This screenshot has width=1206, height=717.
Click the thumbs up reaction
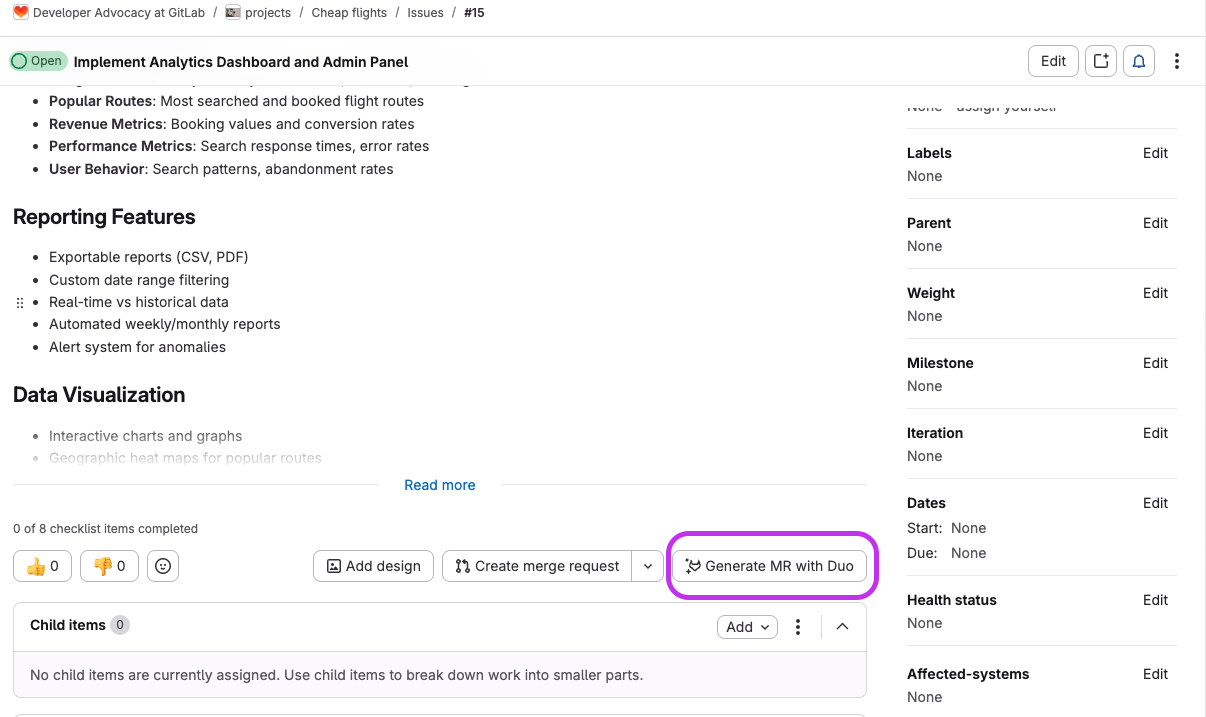(x=42, y=565)
